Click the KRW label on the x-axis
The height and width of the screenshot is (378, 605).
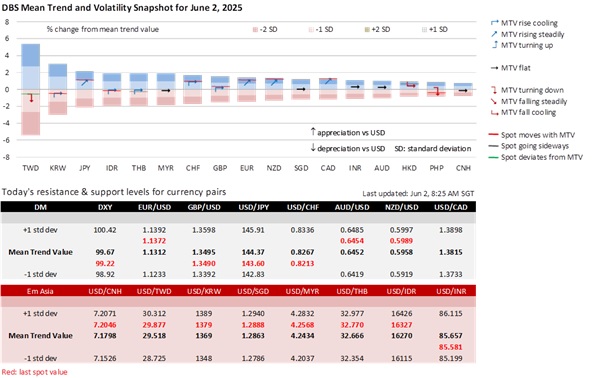tap(57, 168)
